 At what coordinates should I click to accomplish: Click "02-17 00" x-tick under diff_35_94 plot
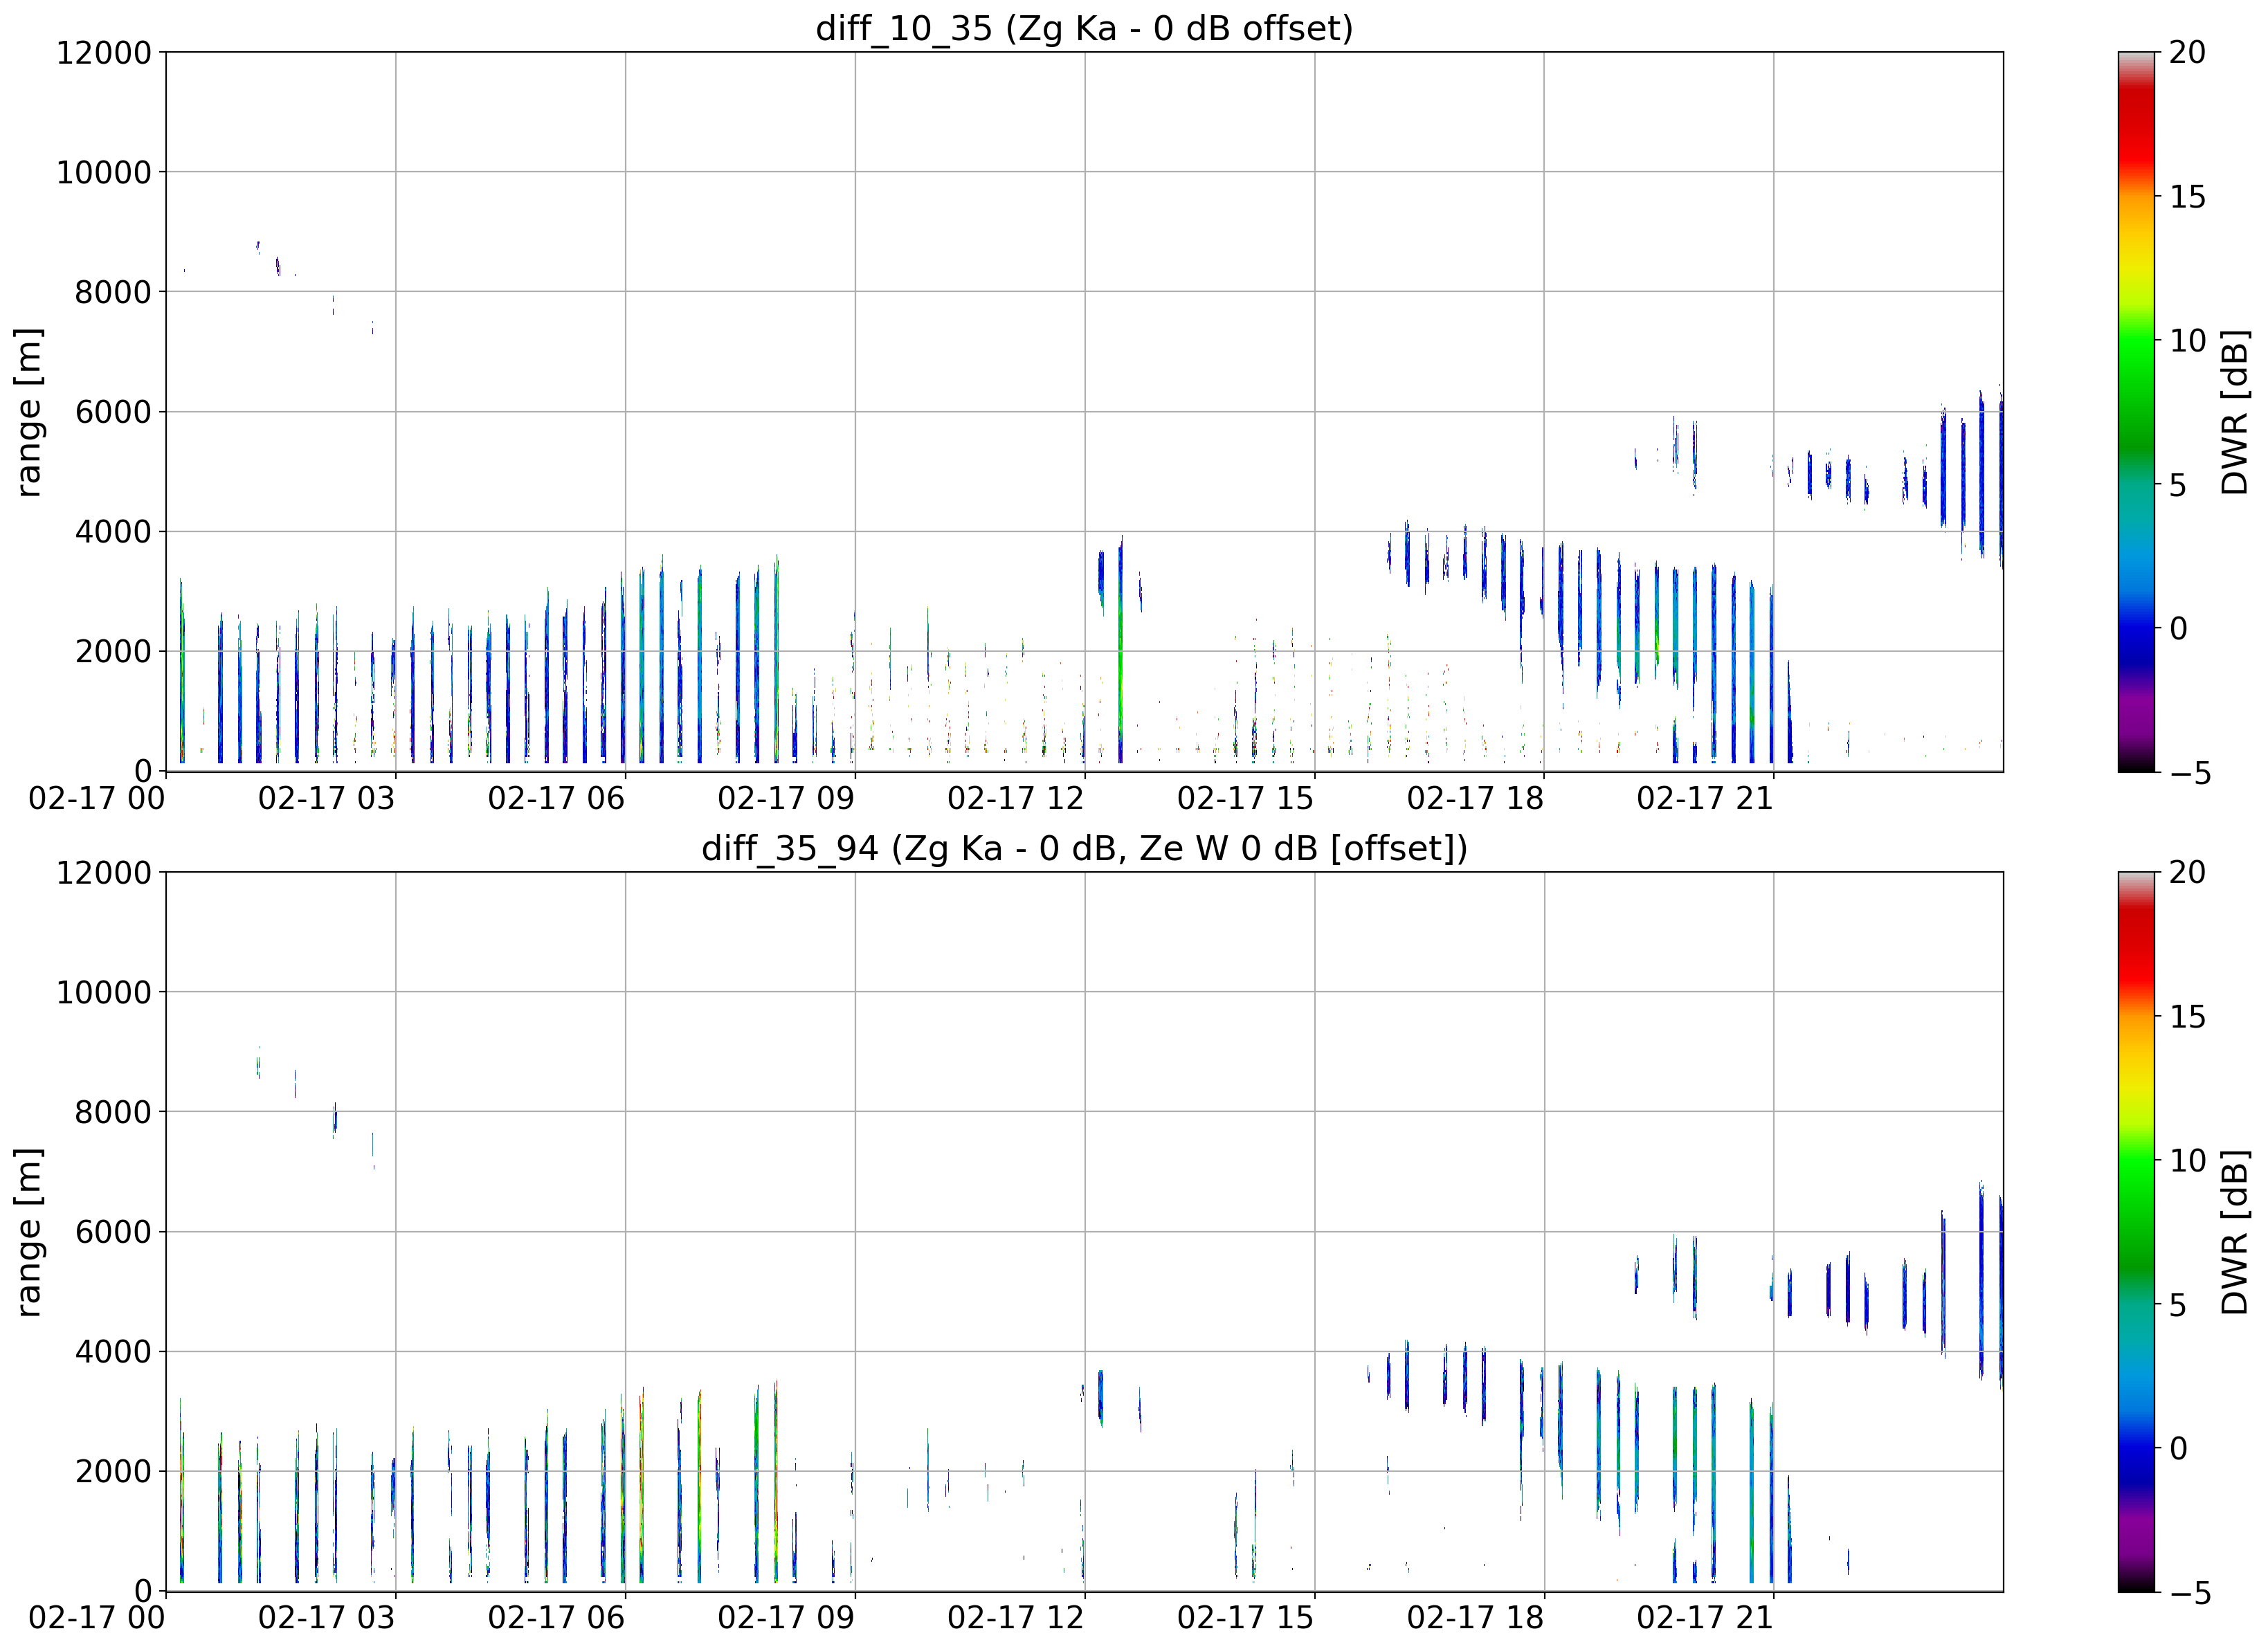pos(97,1618)
